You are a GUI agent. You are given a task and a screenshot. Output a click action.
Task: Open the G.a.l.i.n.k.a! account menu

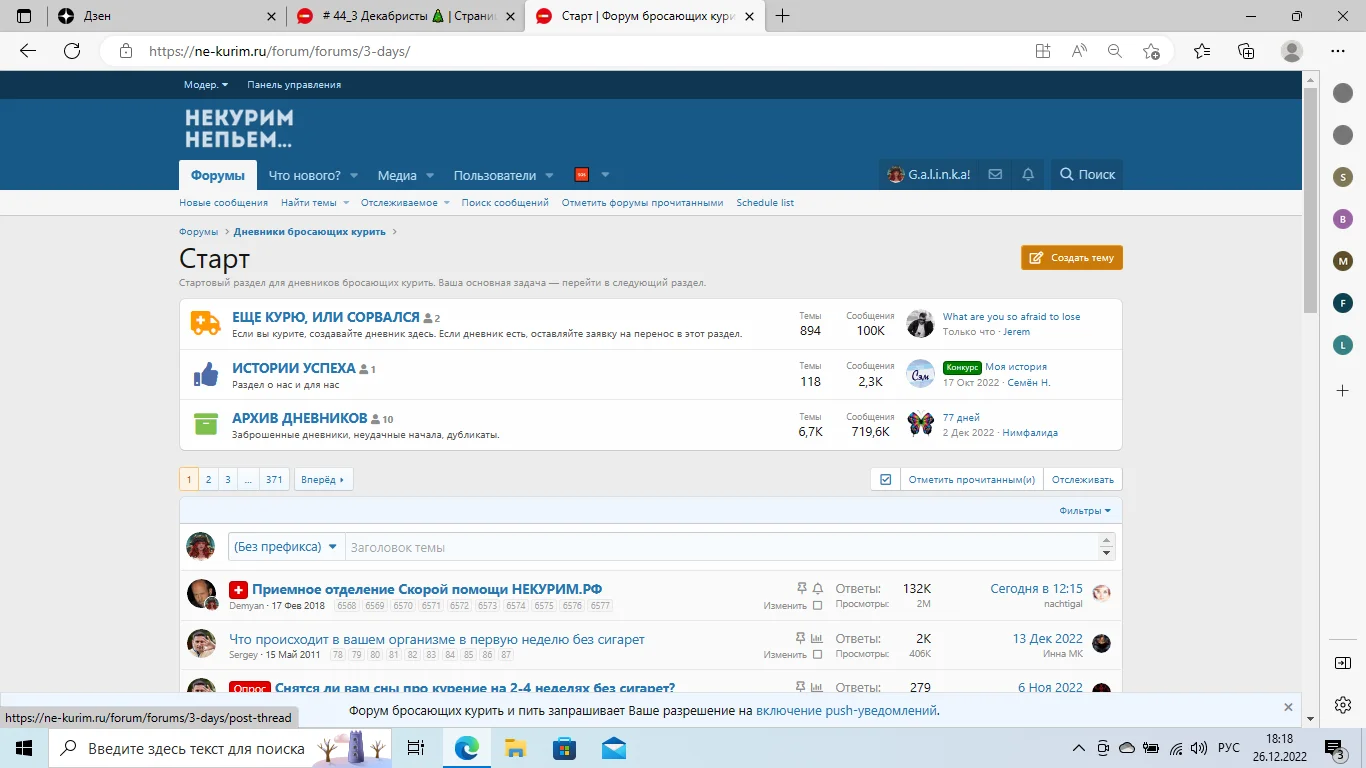pos(929,174)
